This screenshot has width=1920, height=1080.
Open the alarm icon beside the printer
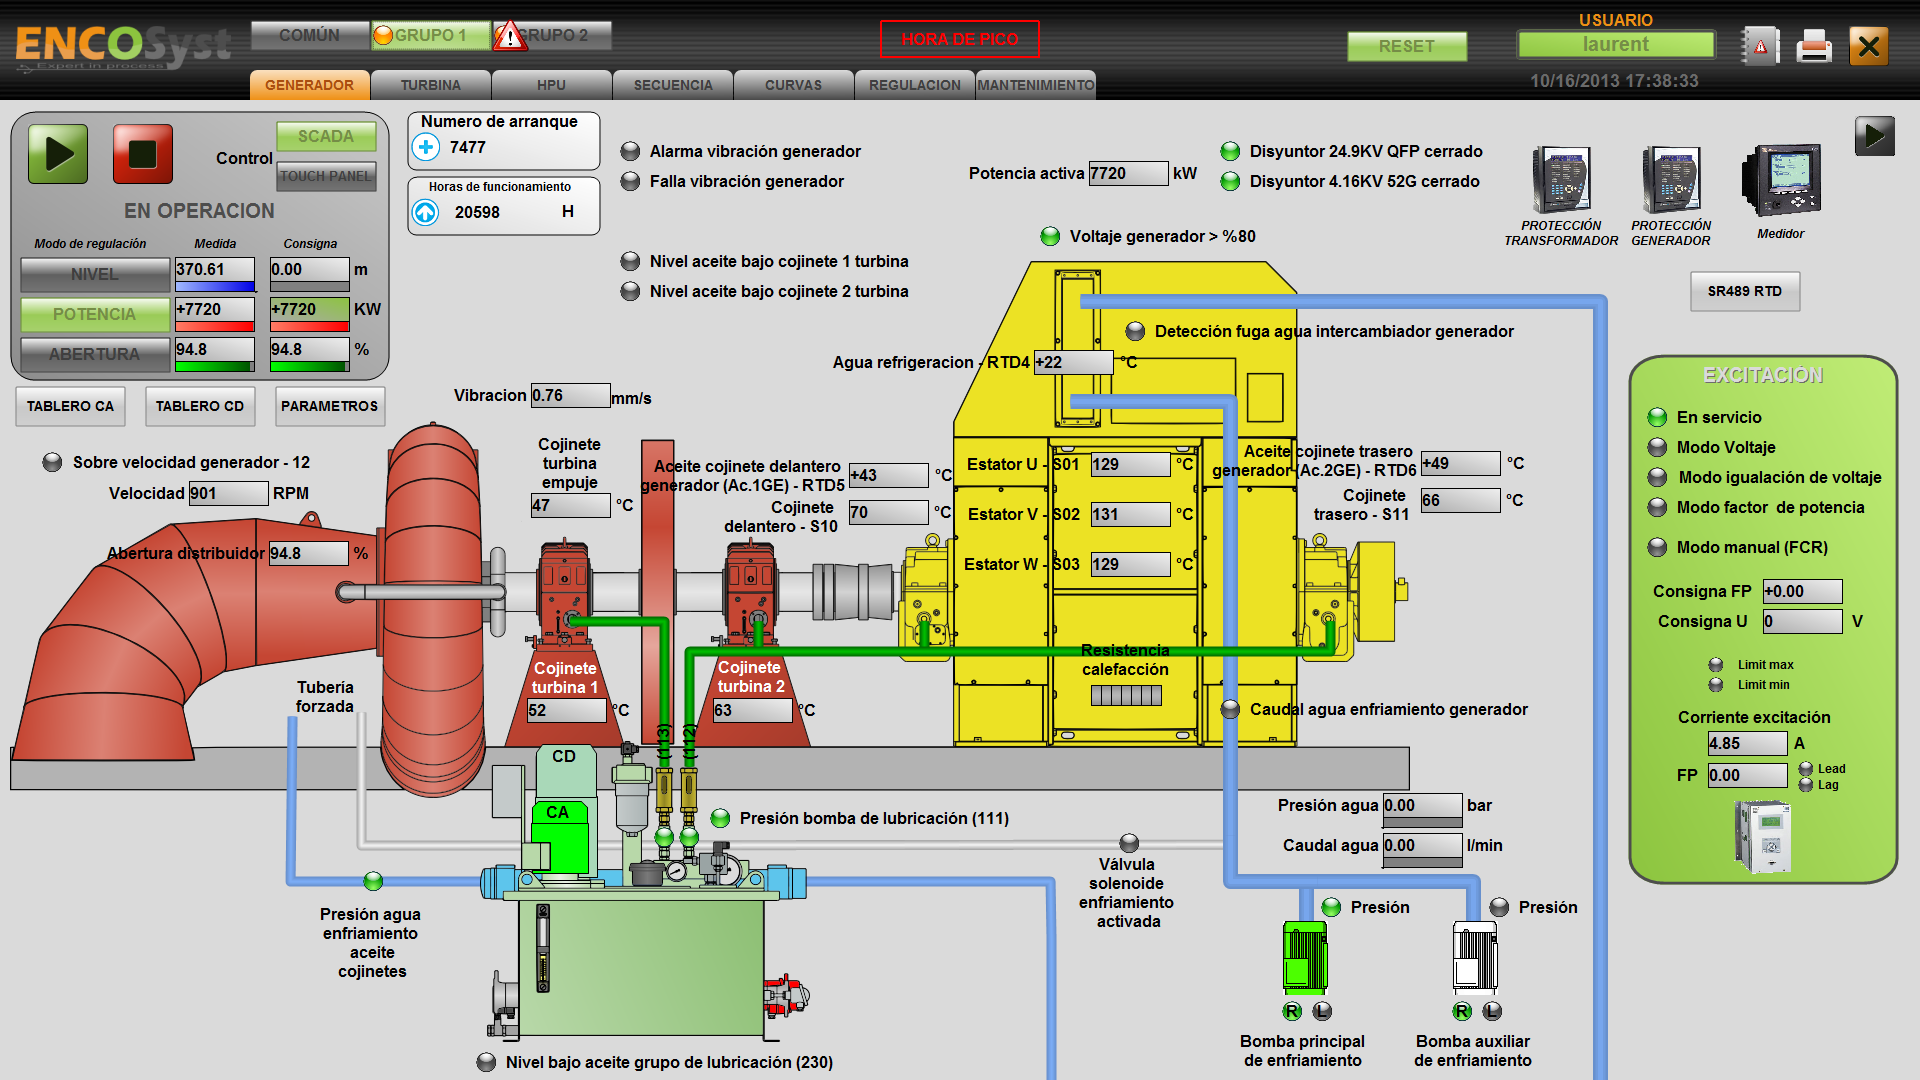(x=1760, y=45)
